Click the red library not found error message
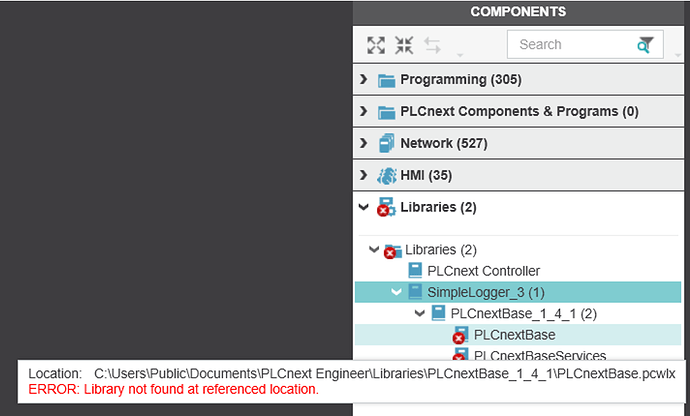This screenshot has width=690, height=416. tap(173, 390)
